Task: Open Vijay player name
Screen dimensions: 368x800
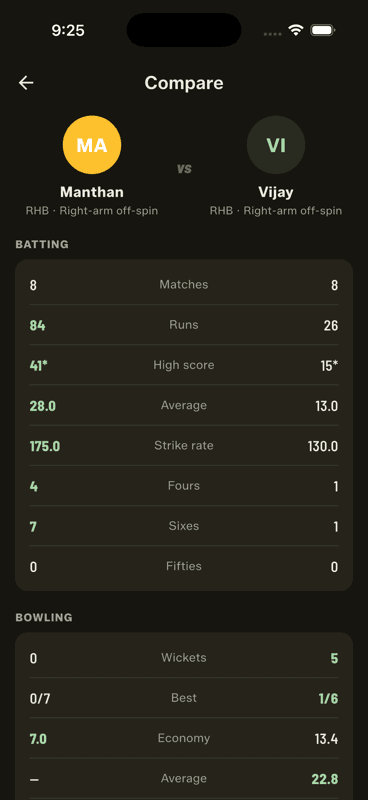Action: 276,192
